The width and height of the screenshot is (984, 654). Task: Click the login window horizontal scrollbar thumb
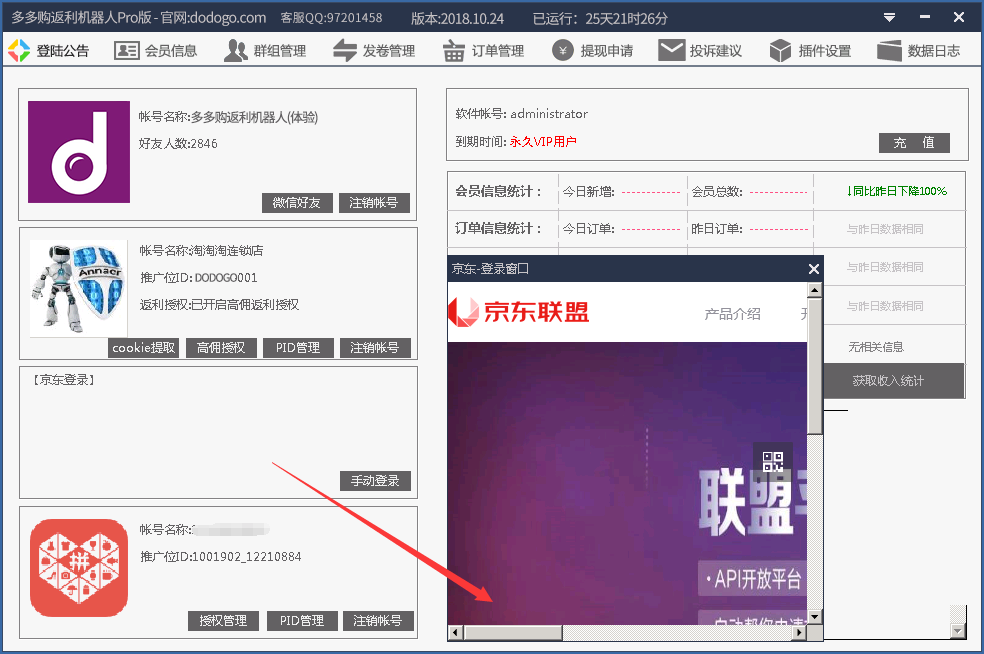pos(513,633)
